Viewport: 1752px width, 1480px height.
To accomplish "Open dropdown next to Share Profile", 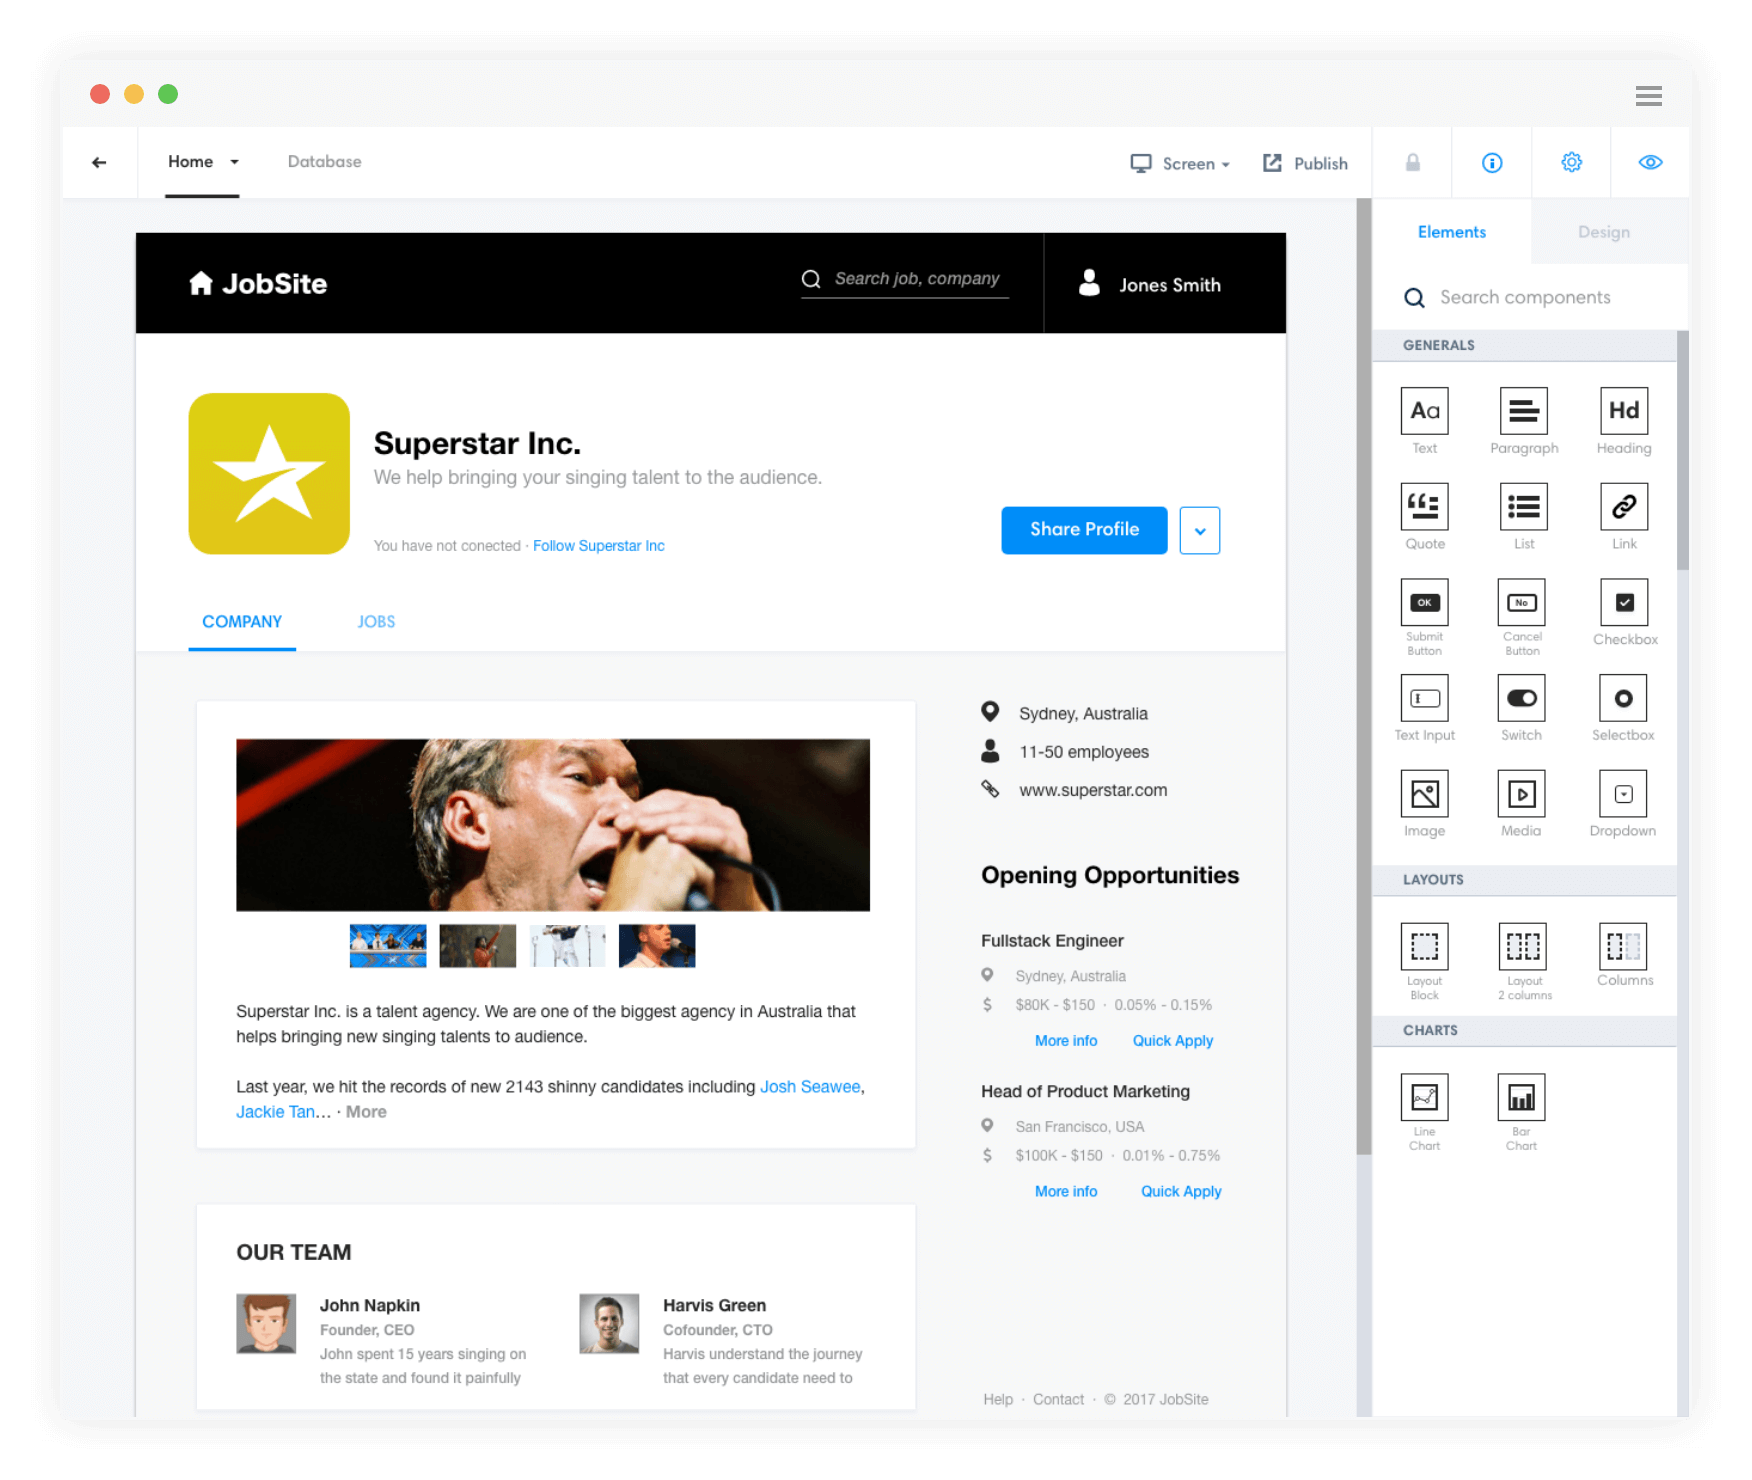I will pos(1199,531).
